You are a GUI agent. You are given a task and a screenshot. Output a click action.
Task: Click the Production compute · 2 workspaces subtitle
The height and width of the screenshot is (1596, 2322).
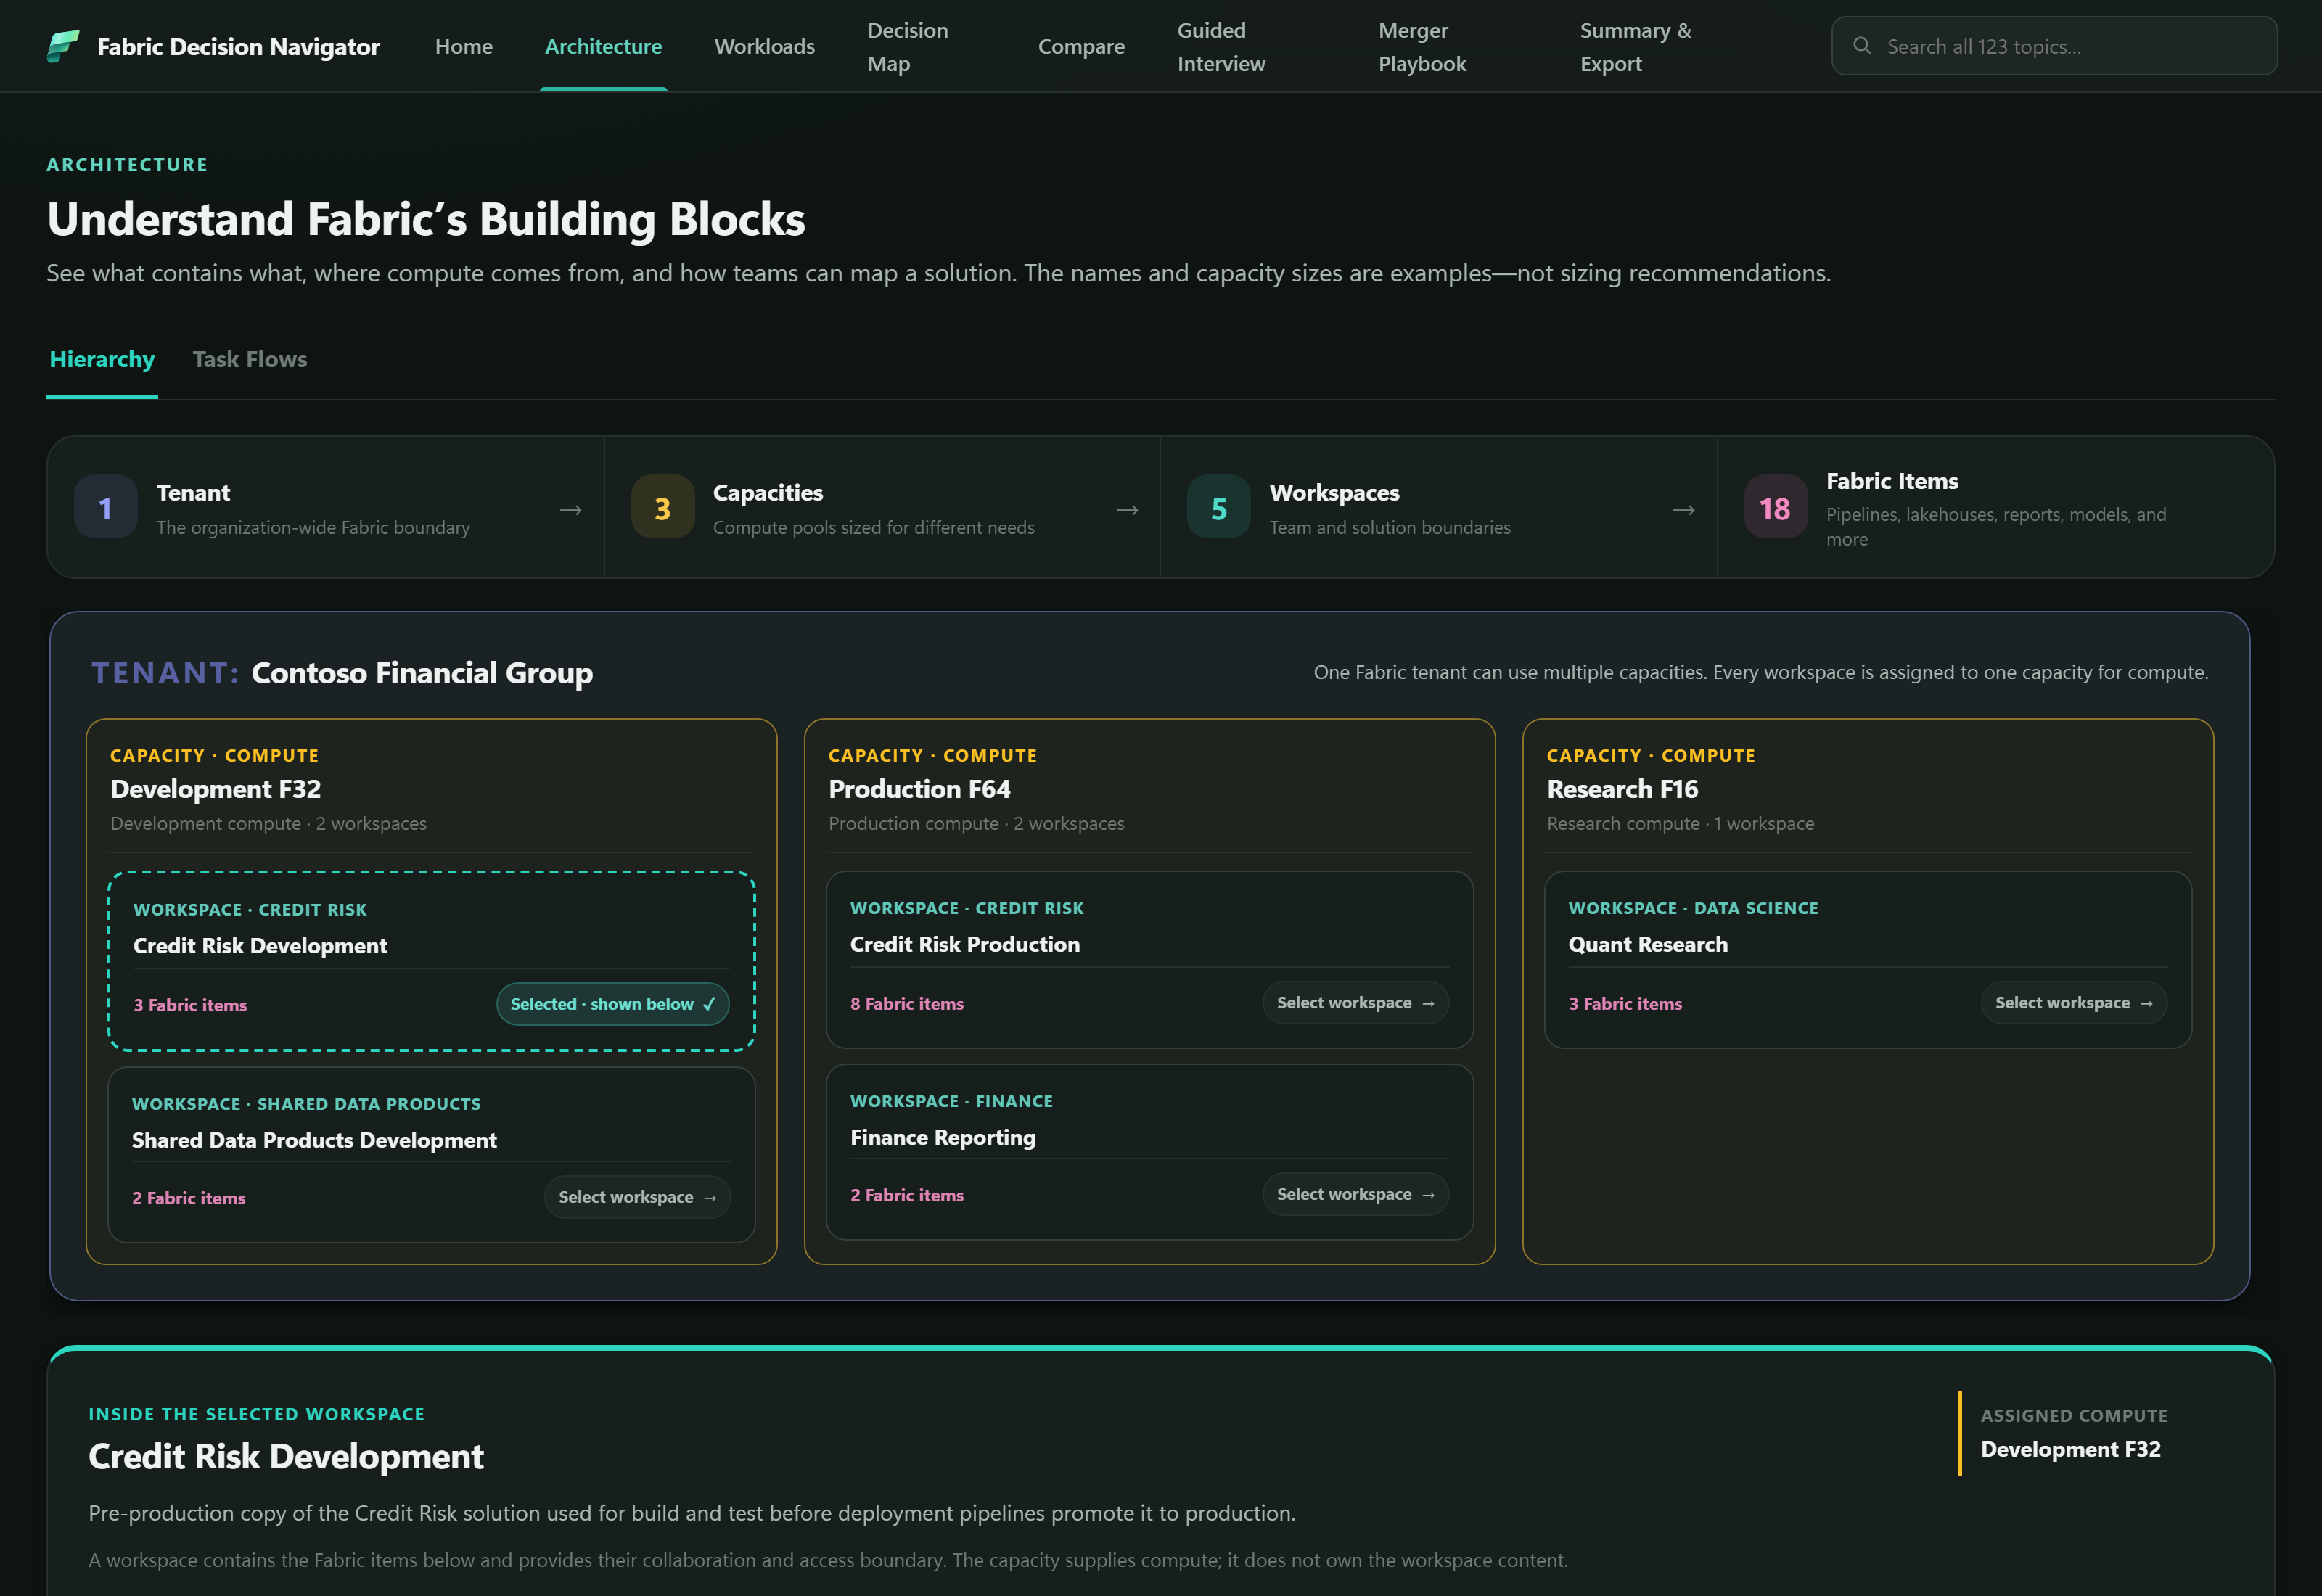[976, 823]
